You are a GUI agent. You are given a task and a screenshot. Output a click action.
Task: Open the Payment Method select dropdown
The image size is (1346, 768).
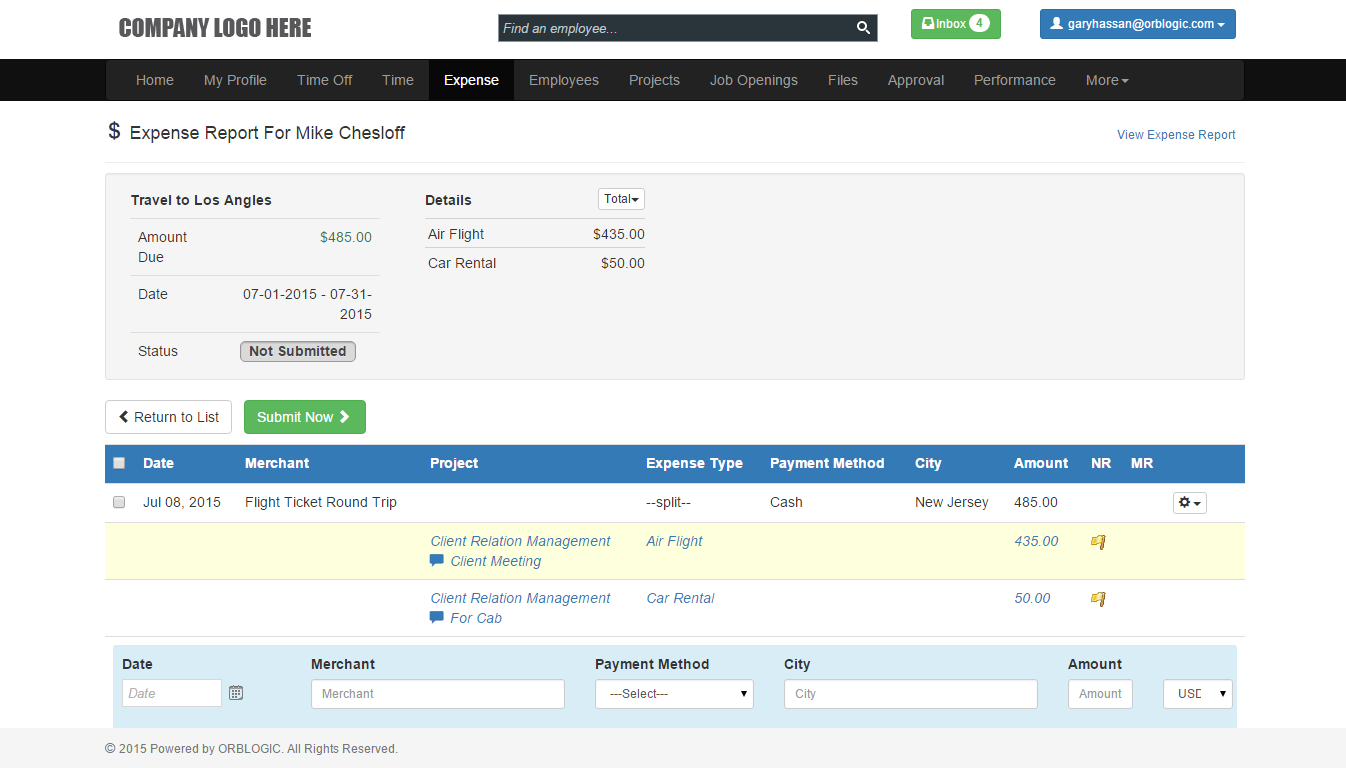[x=674, y=694]
